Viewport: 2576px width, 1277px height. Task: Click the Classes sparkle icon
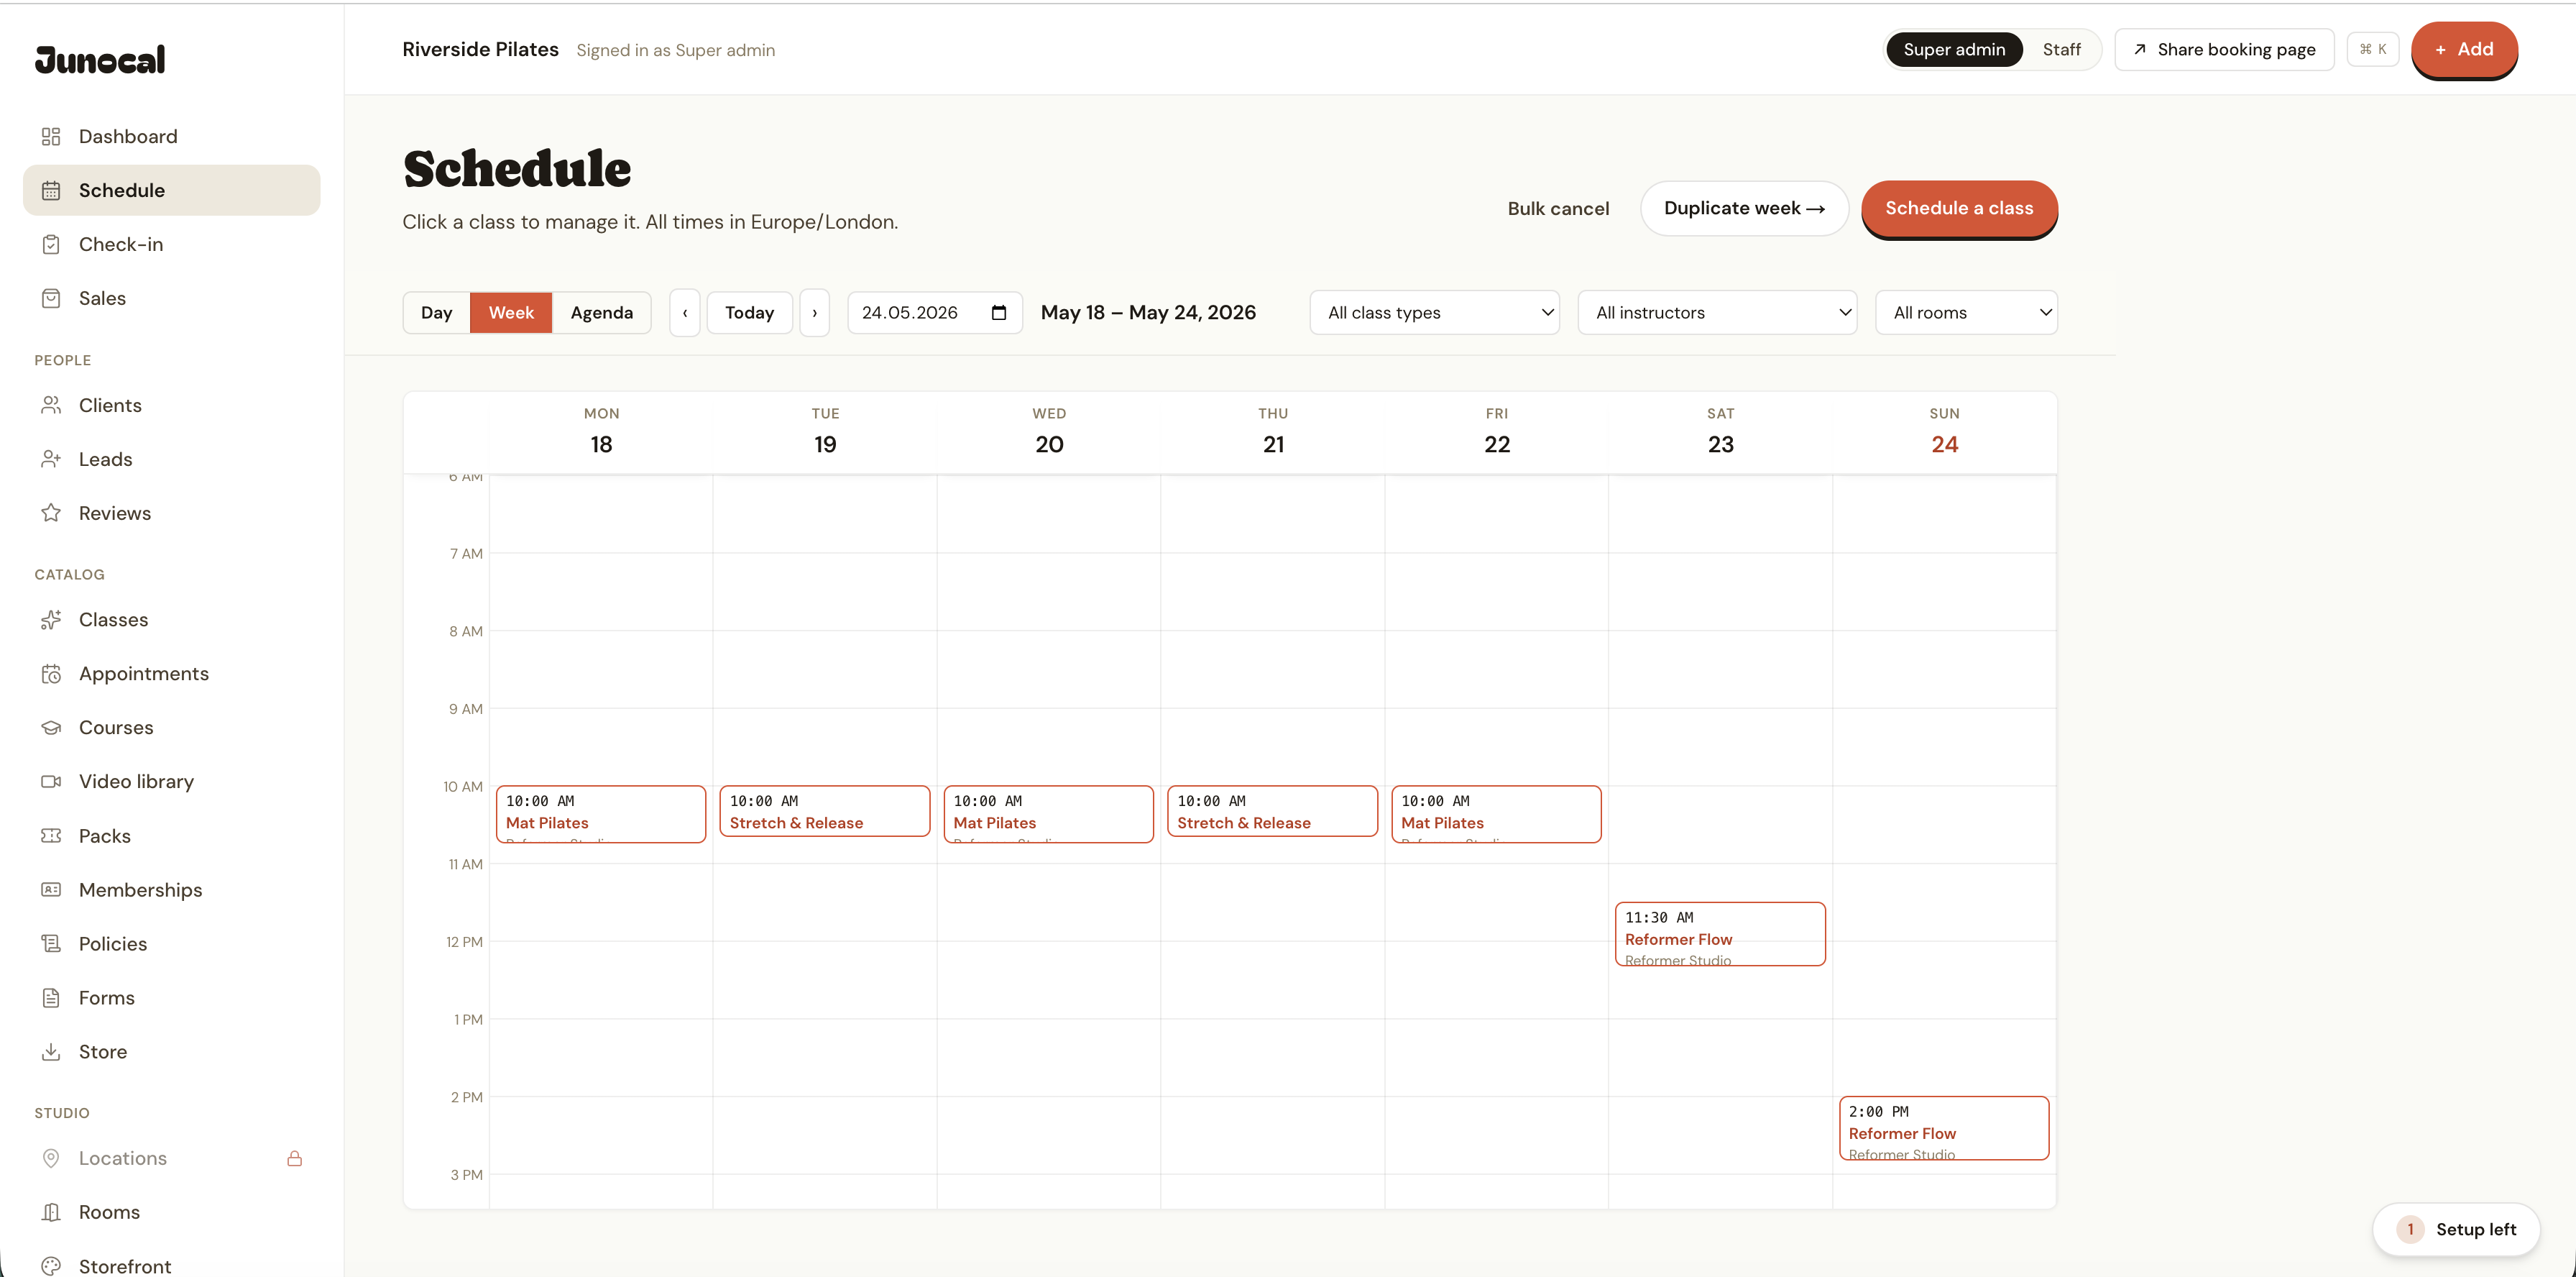pos(51,620)
